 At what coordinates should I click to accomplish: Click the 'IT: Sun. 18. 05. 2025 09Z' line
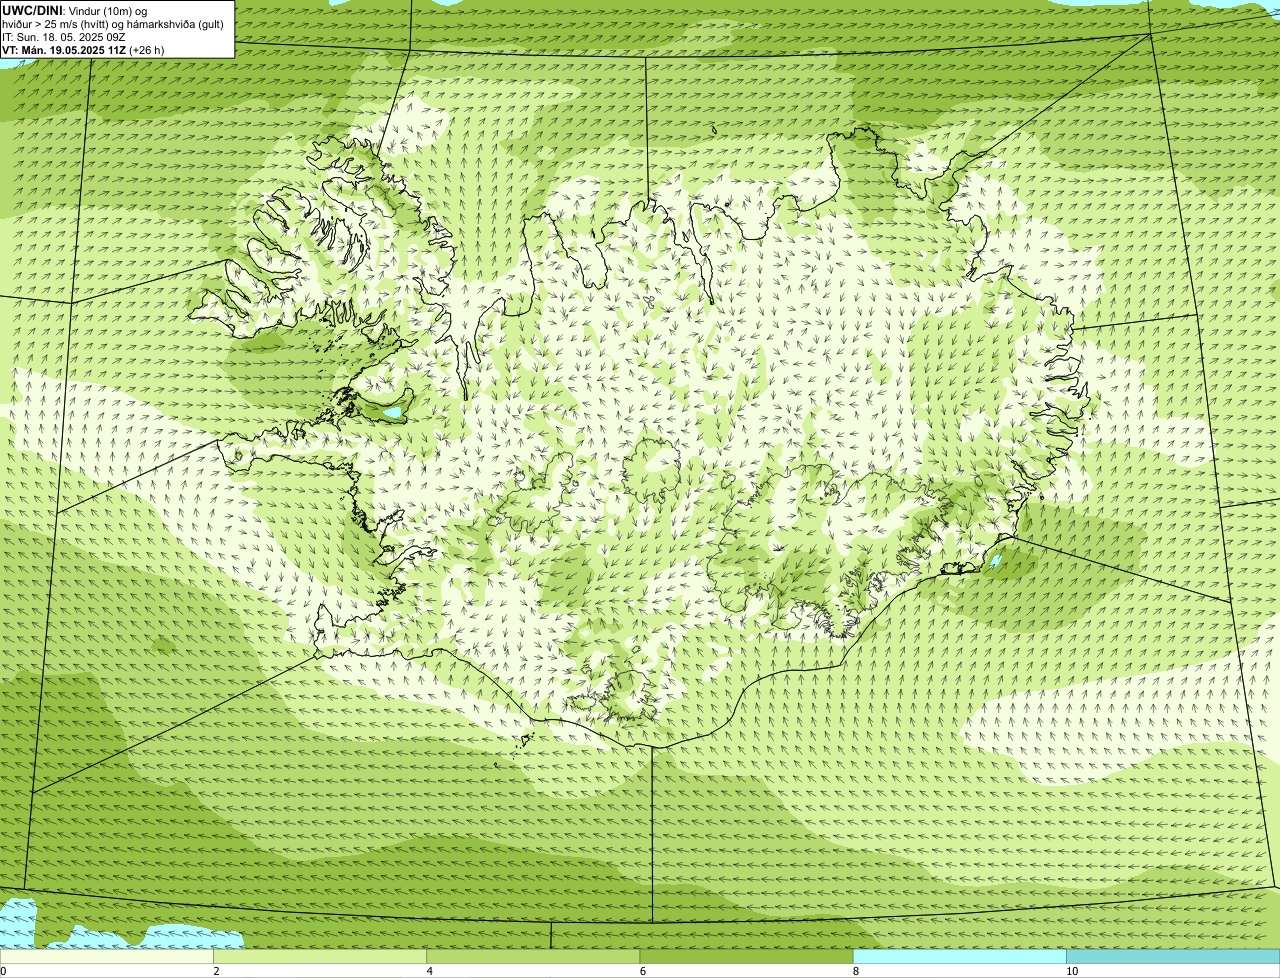[64, 37]
